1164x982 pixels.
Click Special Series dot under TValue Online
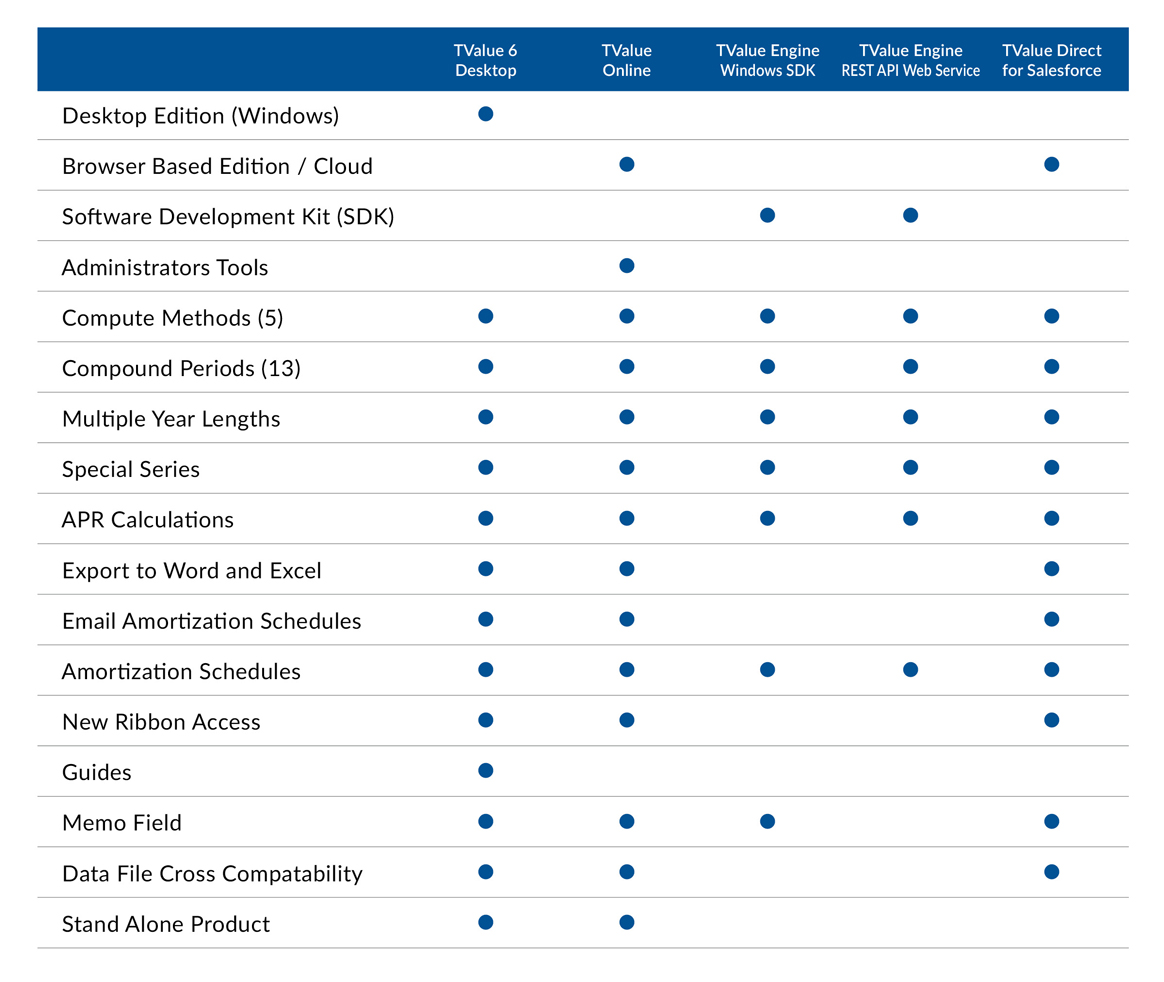click(627, 468)
